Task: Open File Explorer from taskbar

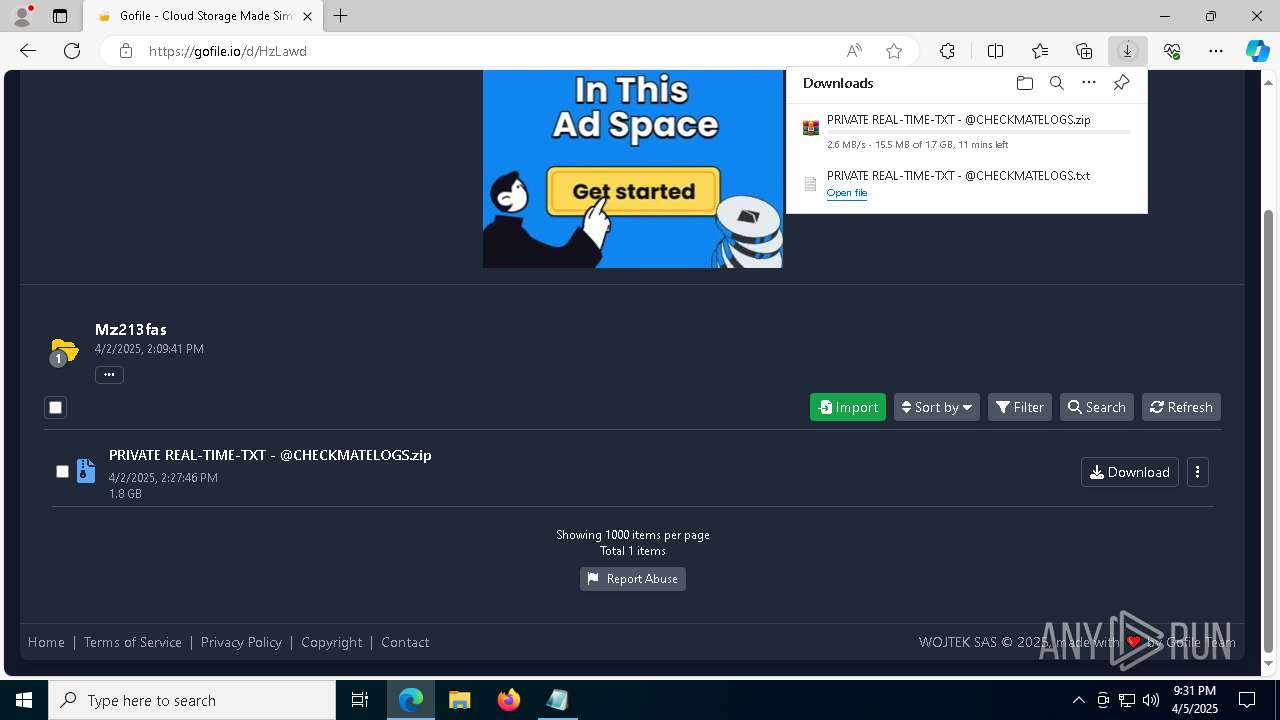Action: (459, 700)
